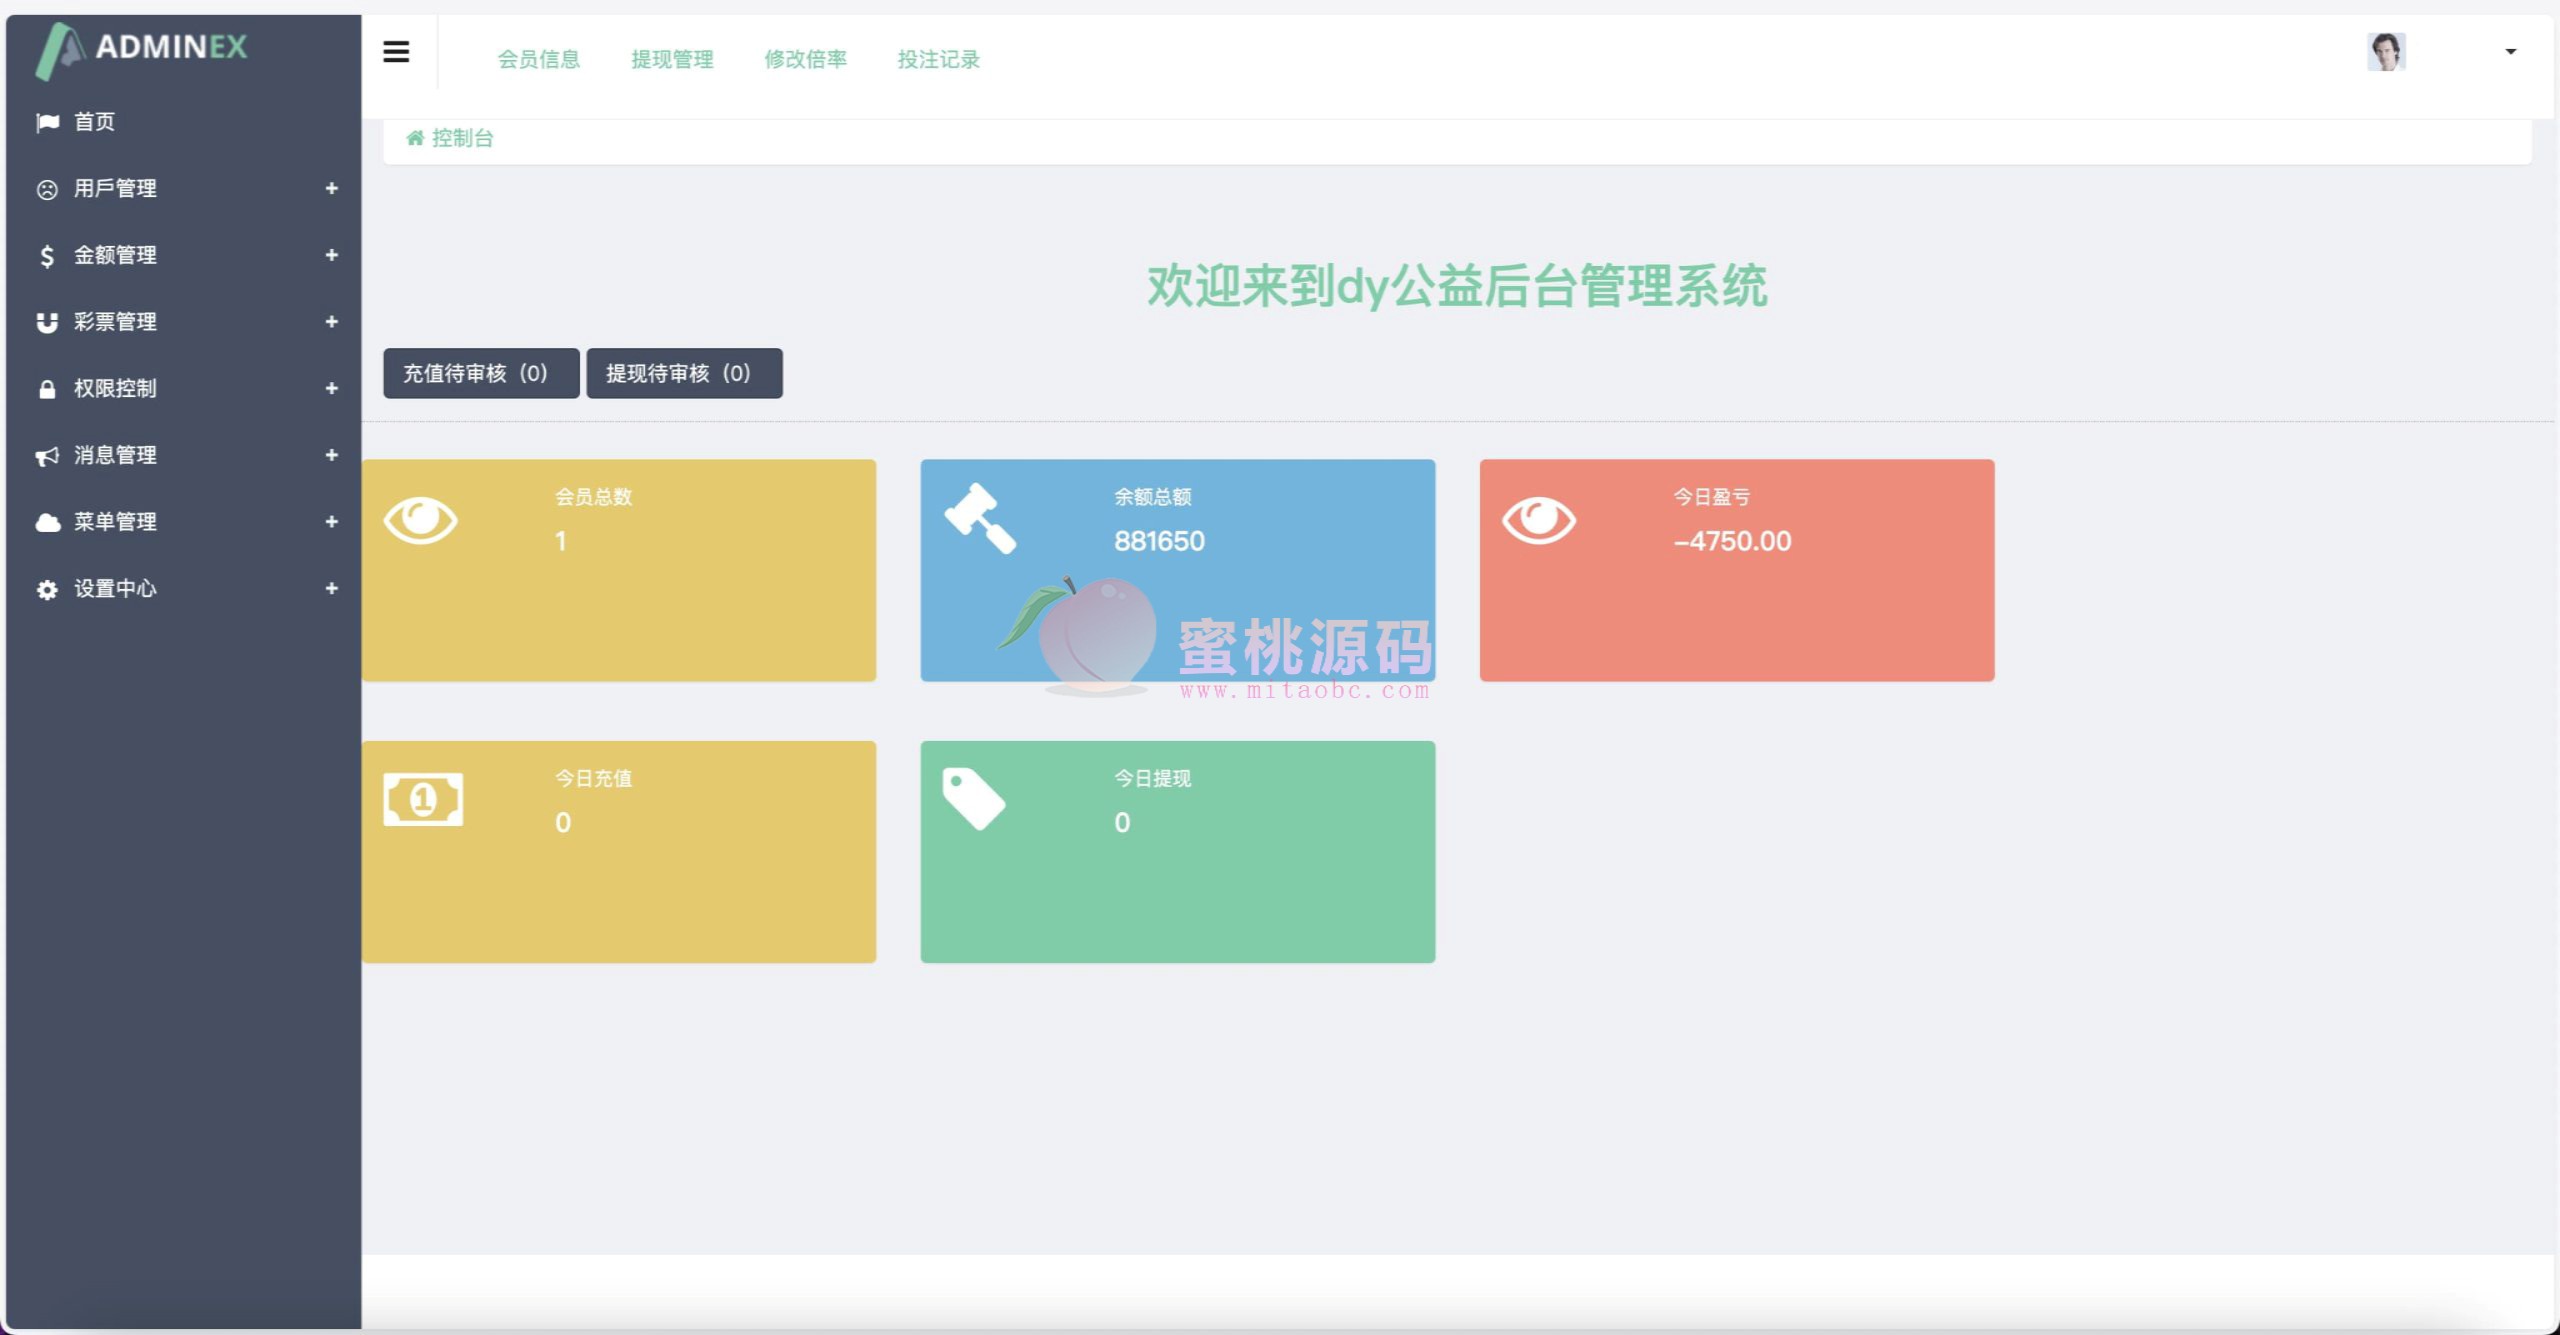The height and width of the screenshot is (1335, 2560).
Task: Click the 充值待审核 (0) button
Action: click(x=480, y=373)
